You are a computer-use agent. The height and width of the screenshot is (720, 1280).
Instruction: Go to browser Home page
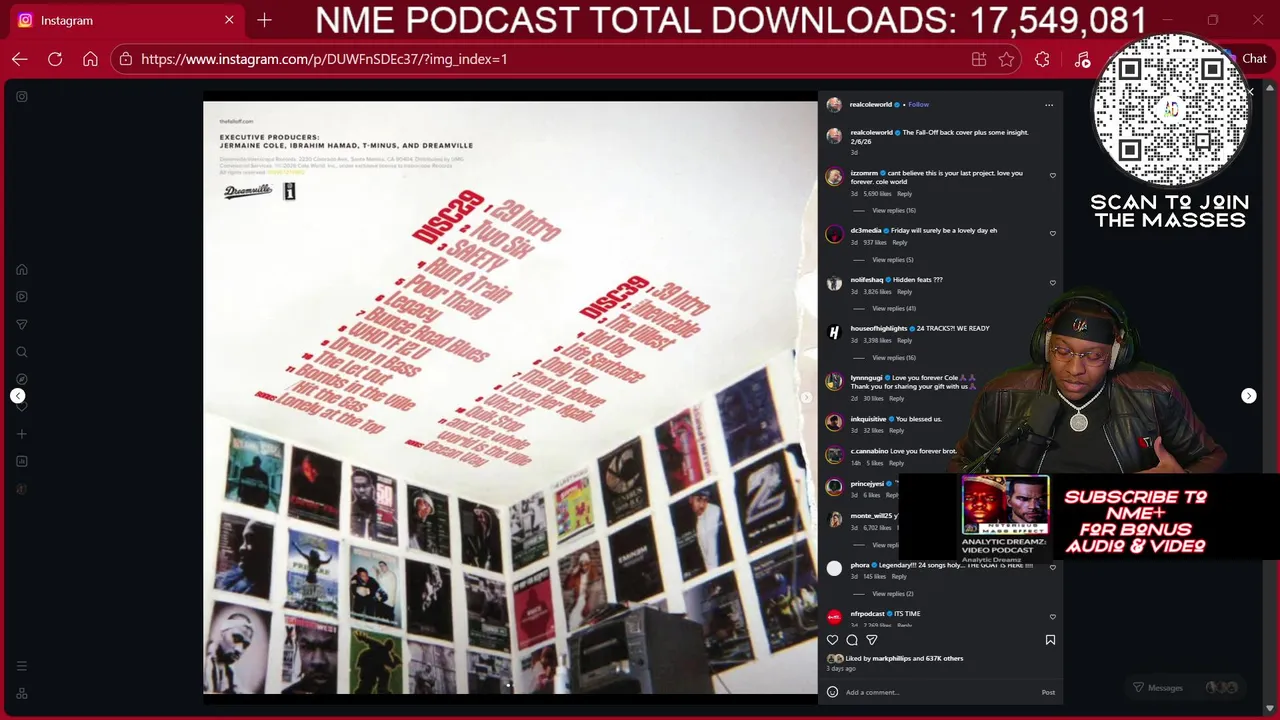[x=90, y=59]
